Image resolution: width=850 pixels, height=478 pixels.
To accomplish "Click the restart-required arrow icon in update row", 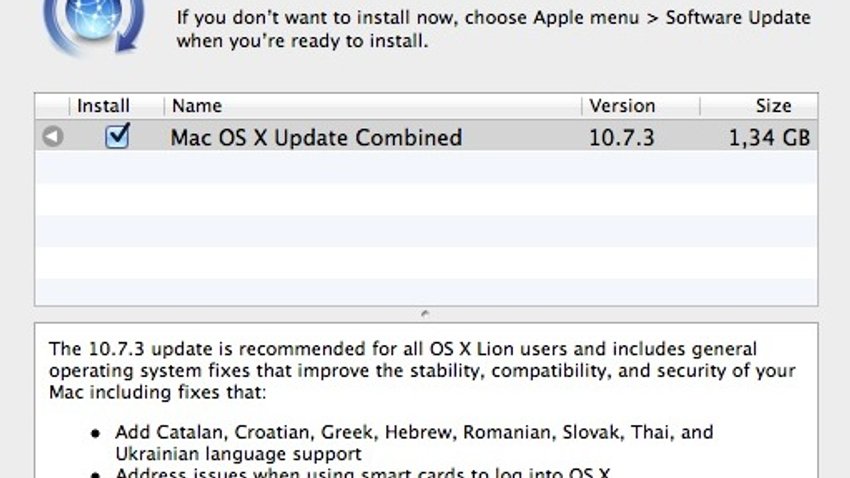I will click(53, 136).
